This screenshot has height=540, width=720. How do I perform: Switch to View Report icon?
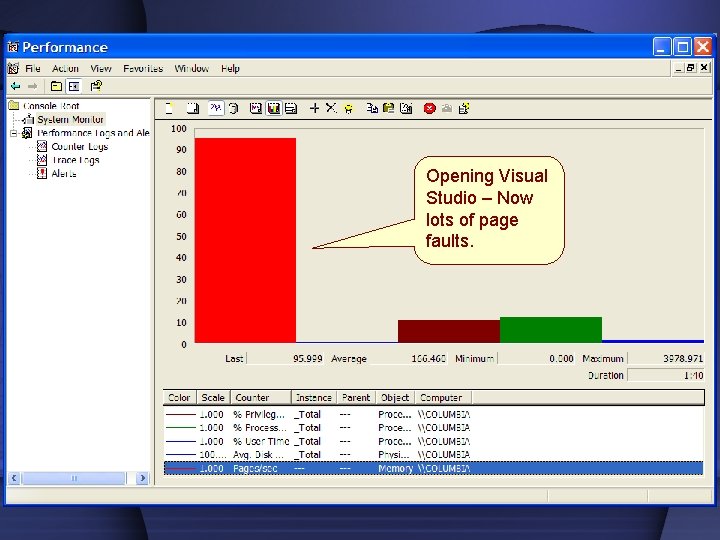click(291, 108)
